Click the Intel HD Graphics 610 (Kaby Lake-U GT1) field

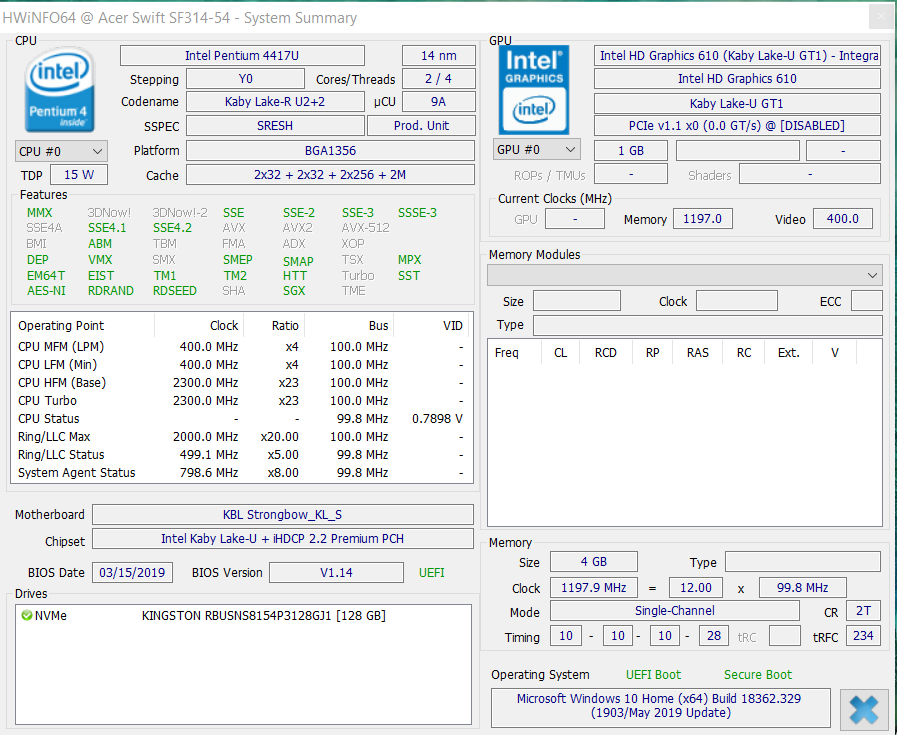[737, 55]
